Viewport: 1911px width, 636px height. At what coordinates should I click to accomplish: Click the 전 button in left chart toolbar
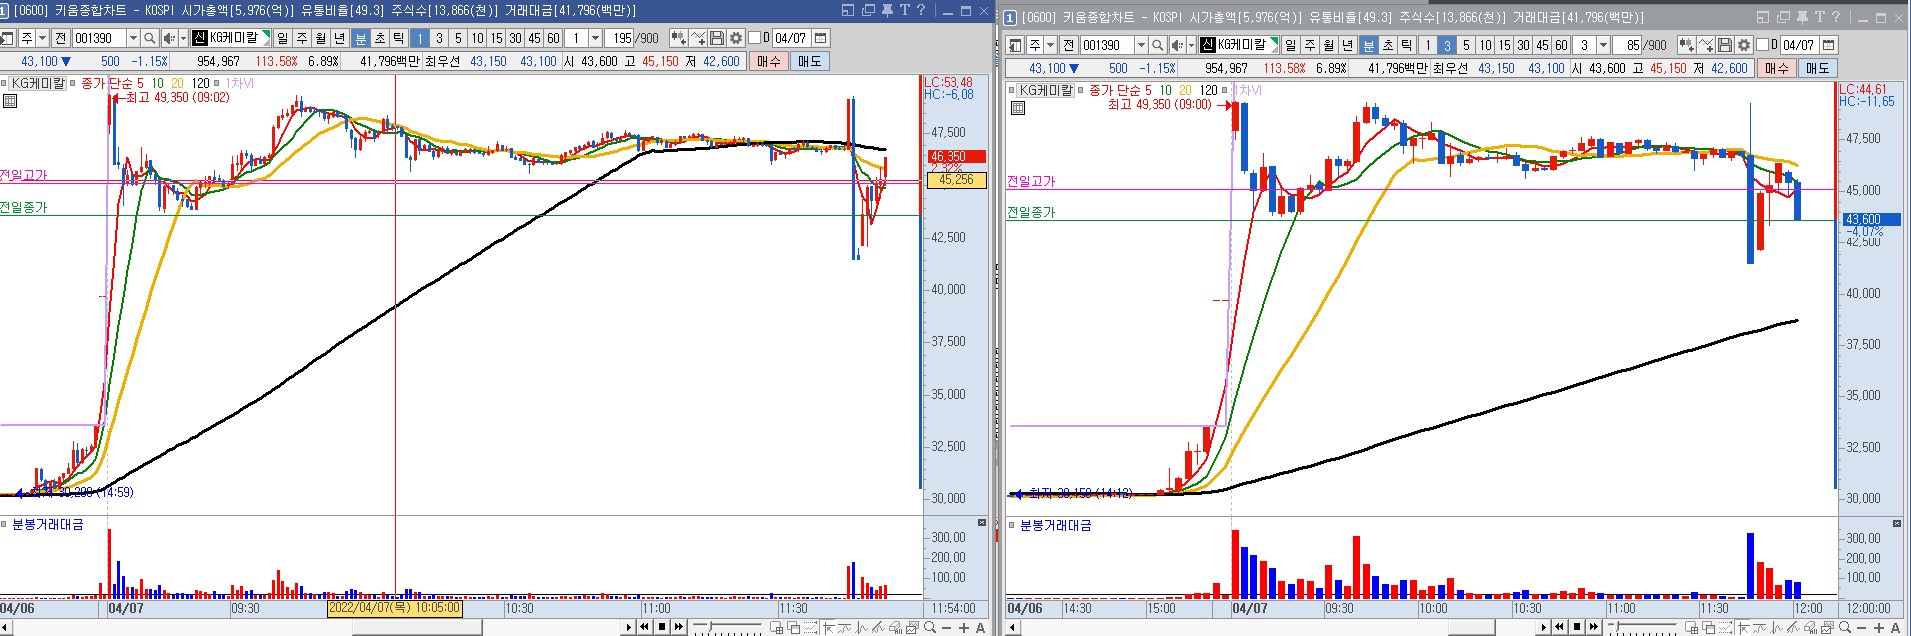tap(61, 38)
